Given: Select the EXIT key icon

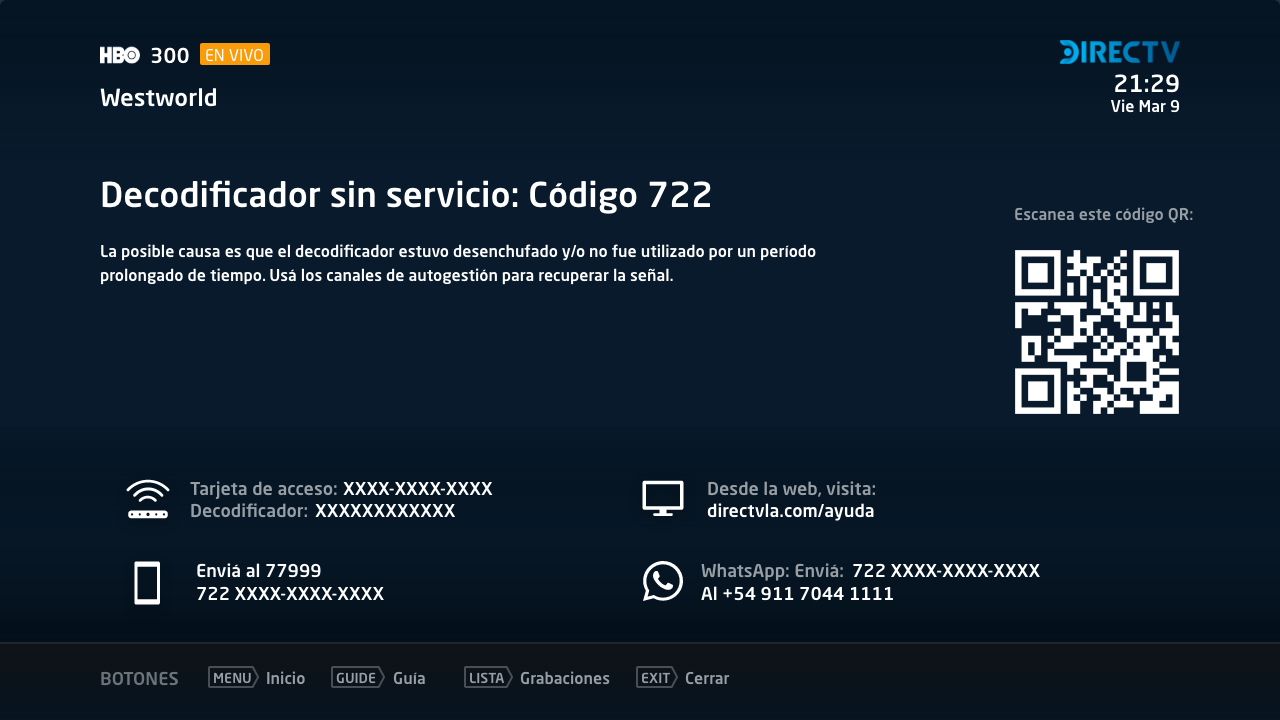Looking at the screenshot, I should click(657, 677).
